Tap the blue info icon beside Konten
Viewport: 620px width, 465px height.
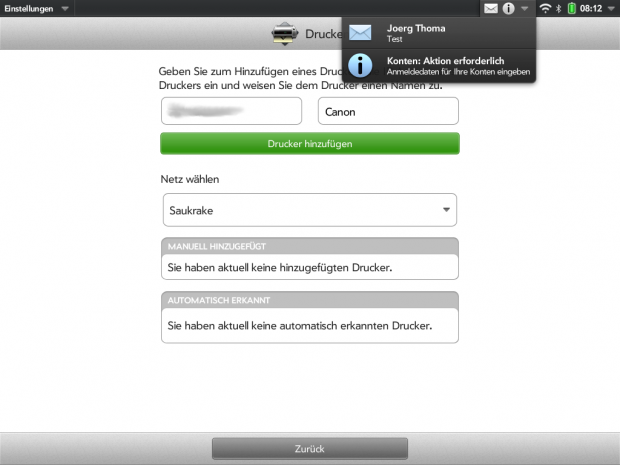(361, 66)
